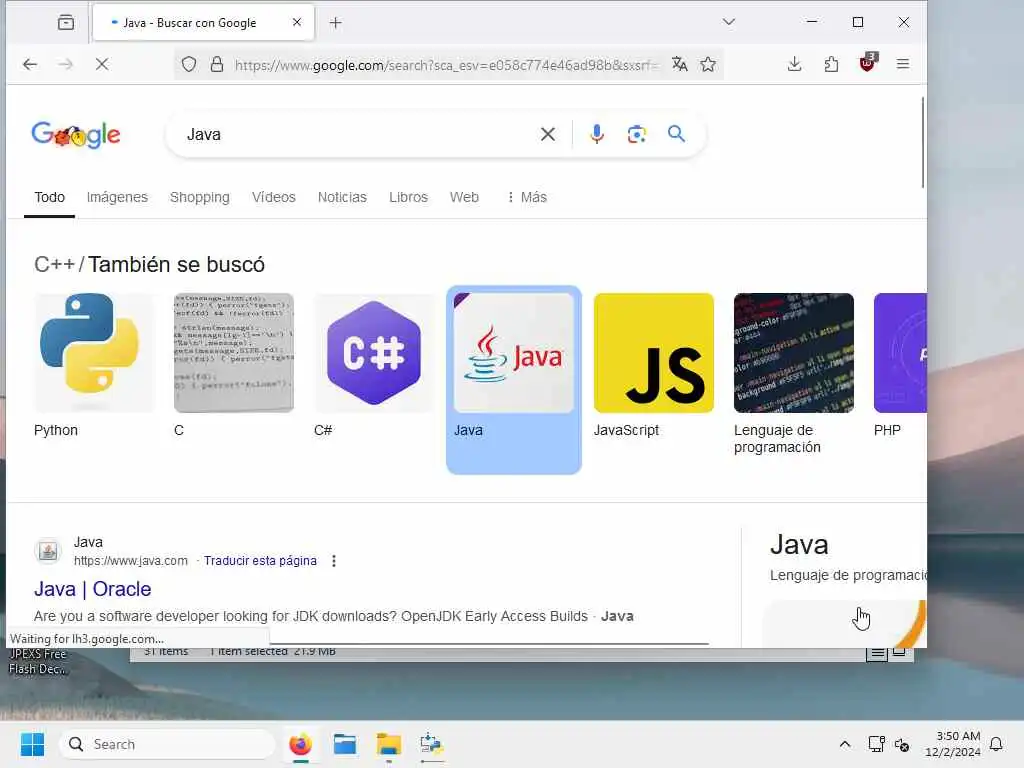The width and height of the screenshot is (1024, 768).
Task: Open tracking protection shield icon
Action: pyautogui.click(x=189, y=65)
